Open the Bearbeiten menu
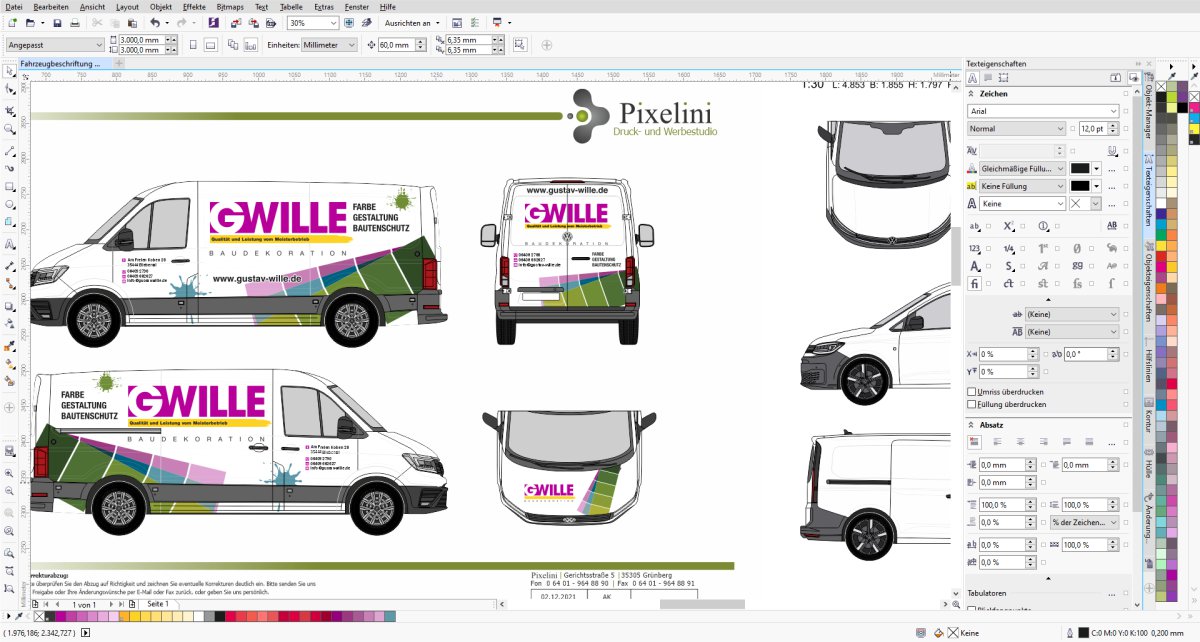This screenshot has height=642, width=1200. tap(51, 6)
